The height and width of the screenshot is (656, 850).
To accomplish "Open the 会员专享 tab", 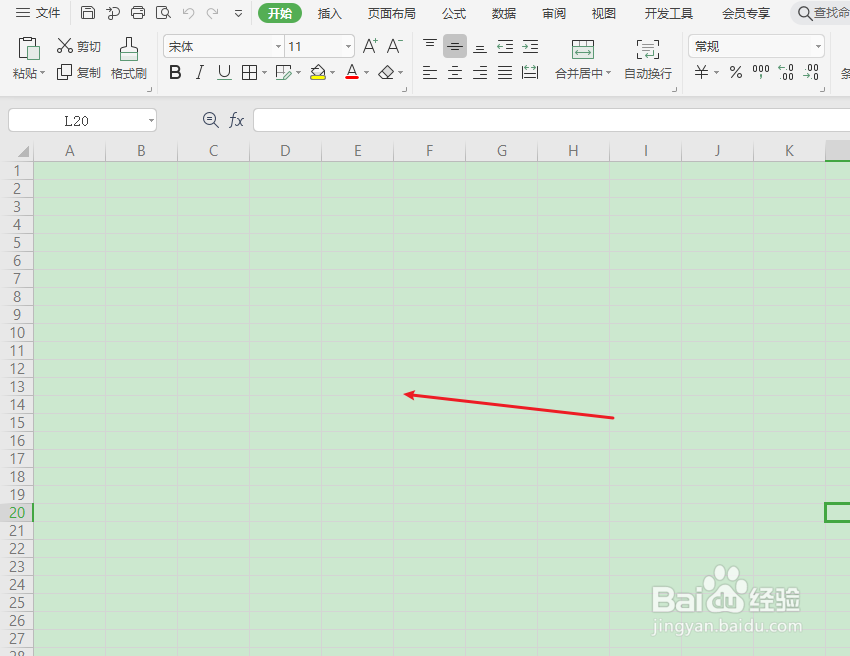I will click(x=746, y=13).
